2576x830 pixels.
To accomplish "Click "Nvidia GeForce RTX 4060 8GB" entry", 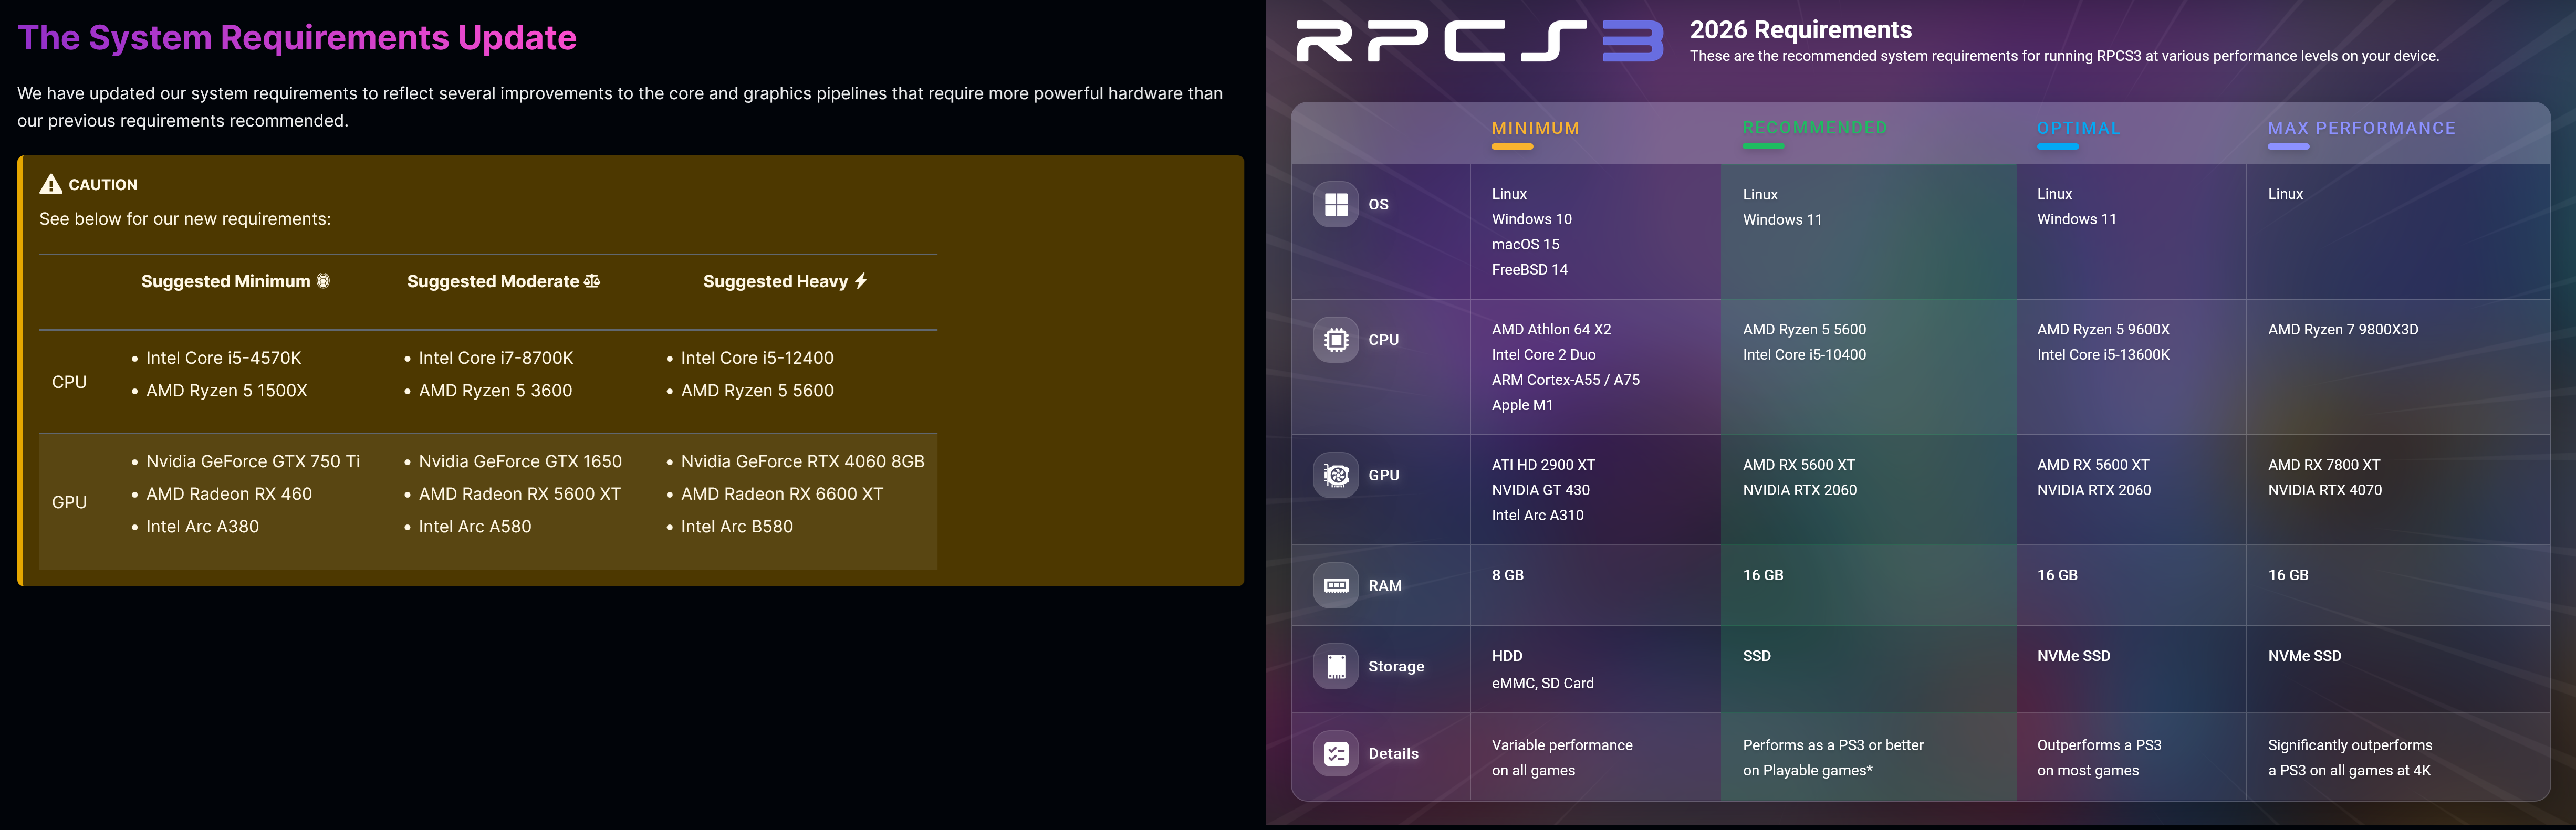I will pyautogui.click(x=803, y=462).
